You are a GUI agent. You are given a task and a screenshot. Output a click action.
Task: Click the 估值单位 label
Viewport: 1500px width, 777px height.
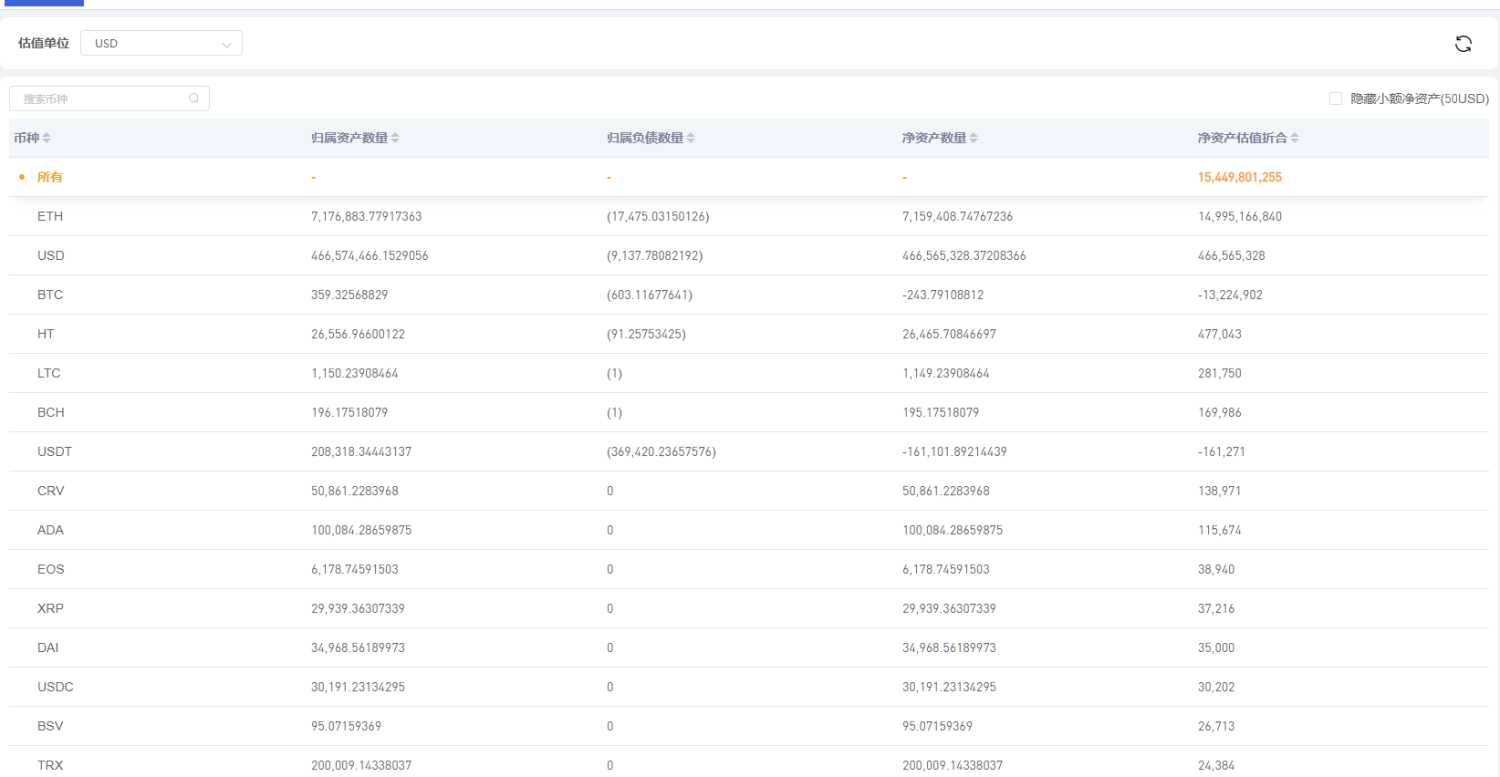coord(44,43)
